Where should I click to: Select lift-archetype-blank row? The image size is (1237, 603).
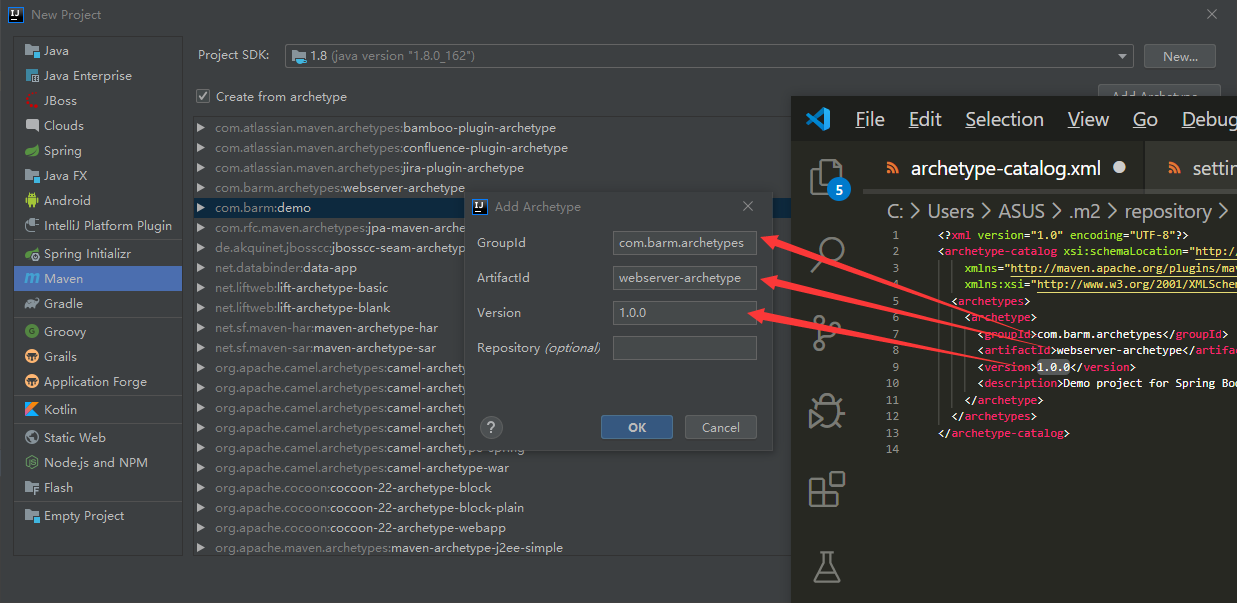coord(303,308)
